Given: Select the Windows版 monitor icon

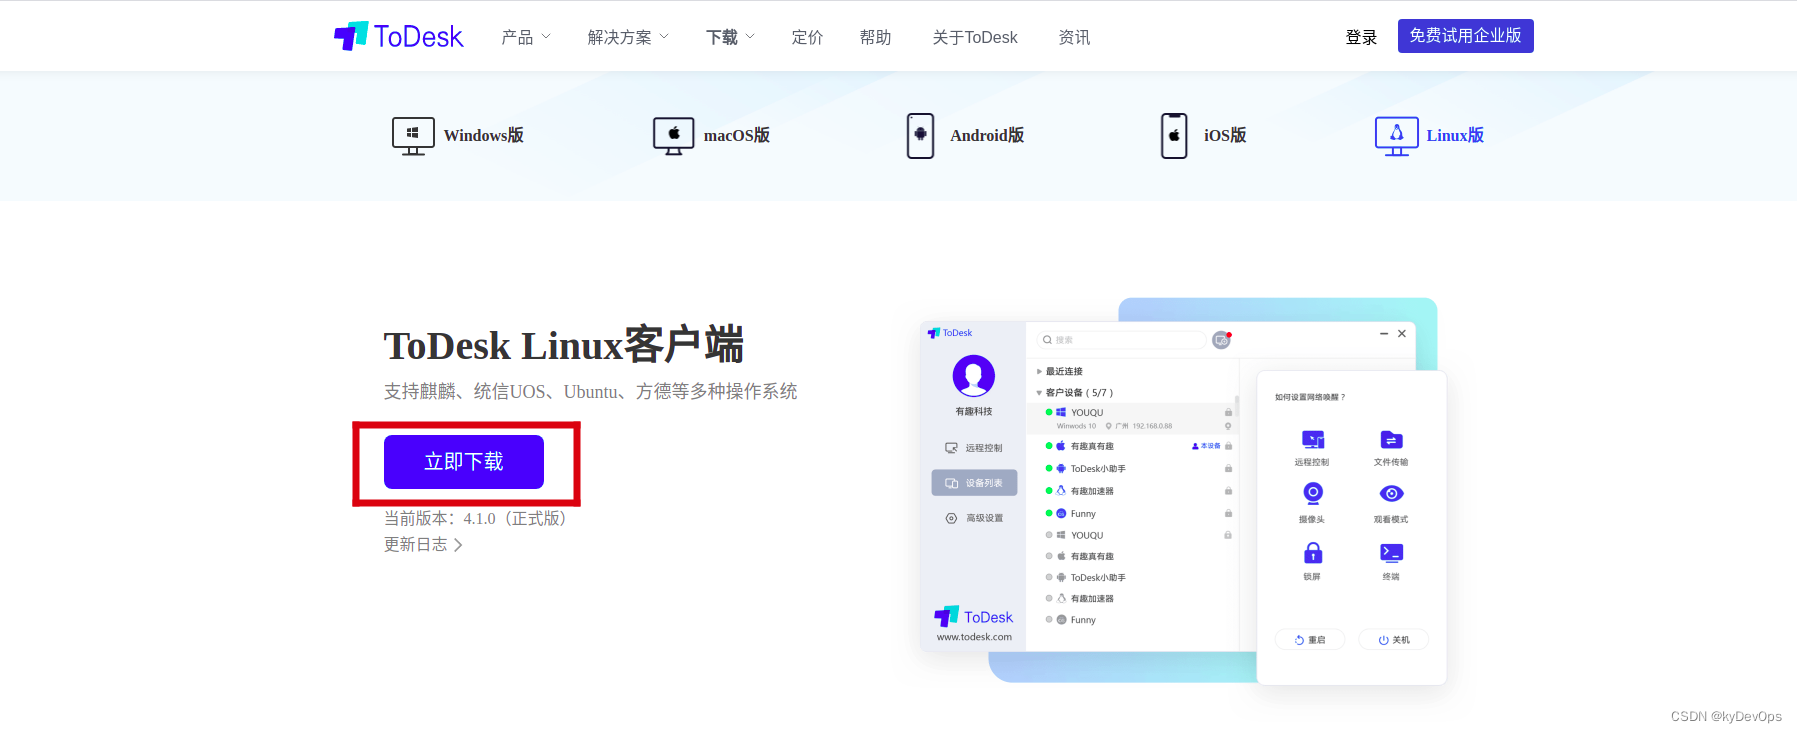Looking at the screenshot, I should click(413, 136).
